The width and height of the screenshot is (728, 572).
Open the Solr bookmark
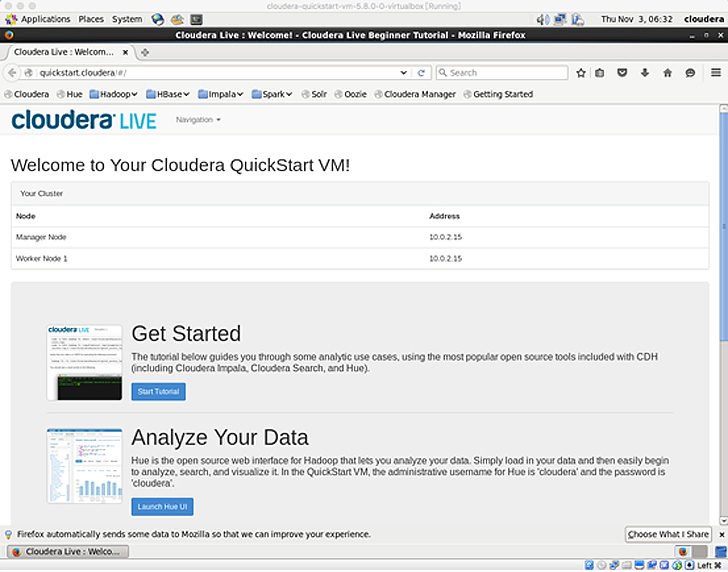click(x=314, y=94)
